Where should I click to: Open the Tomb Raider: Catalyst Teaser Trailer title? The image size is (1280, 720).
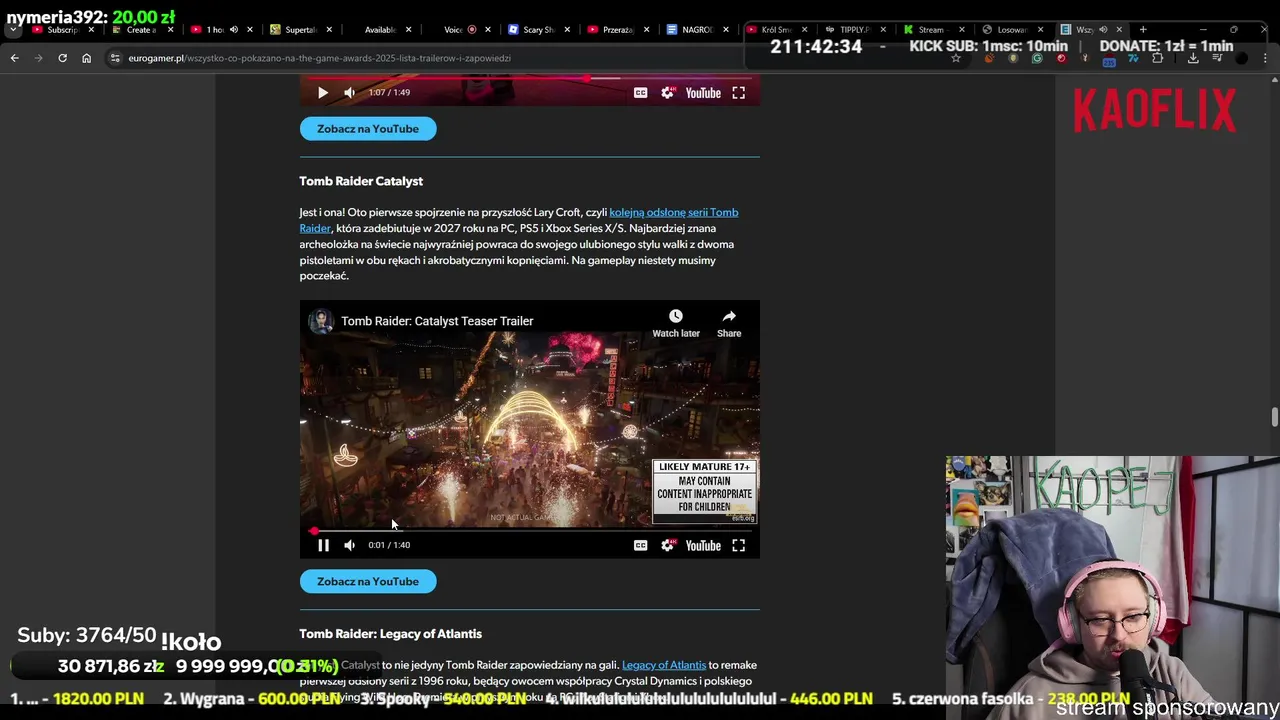point(437,321)
